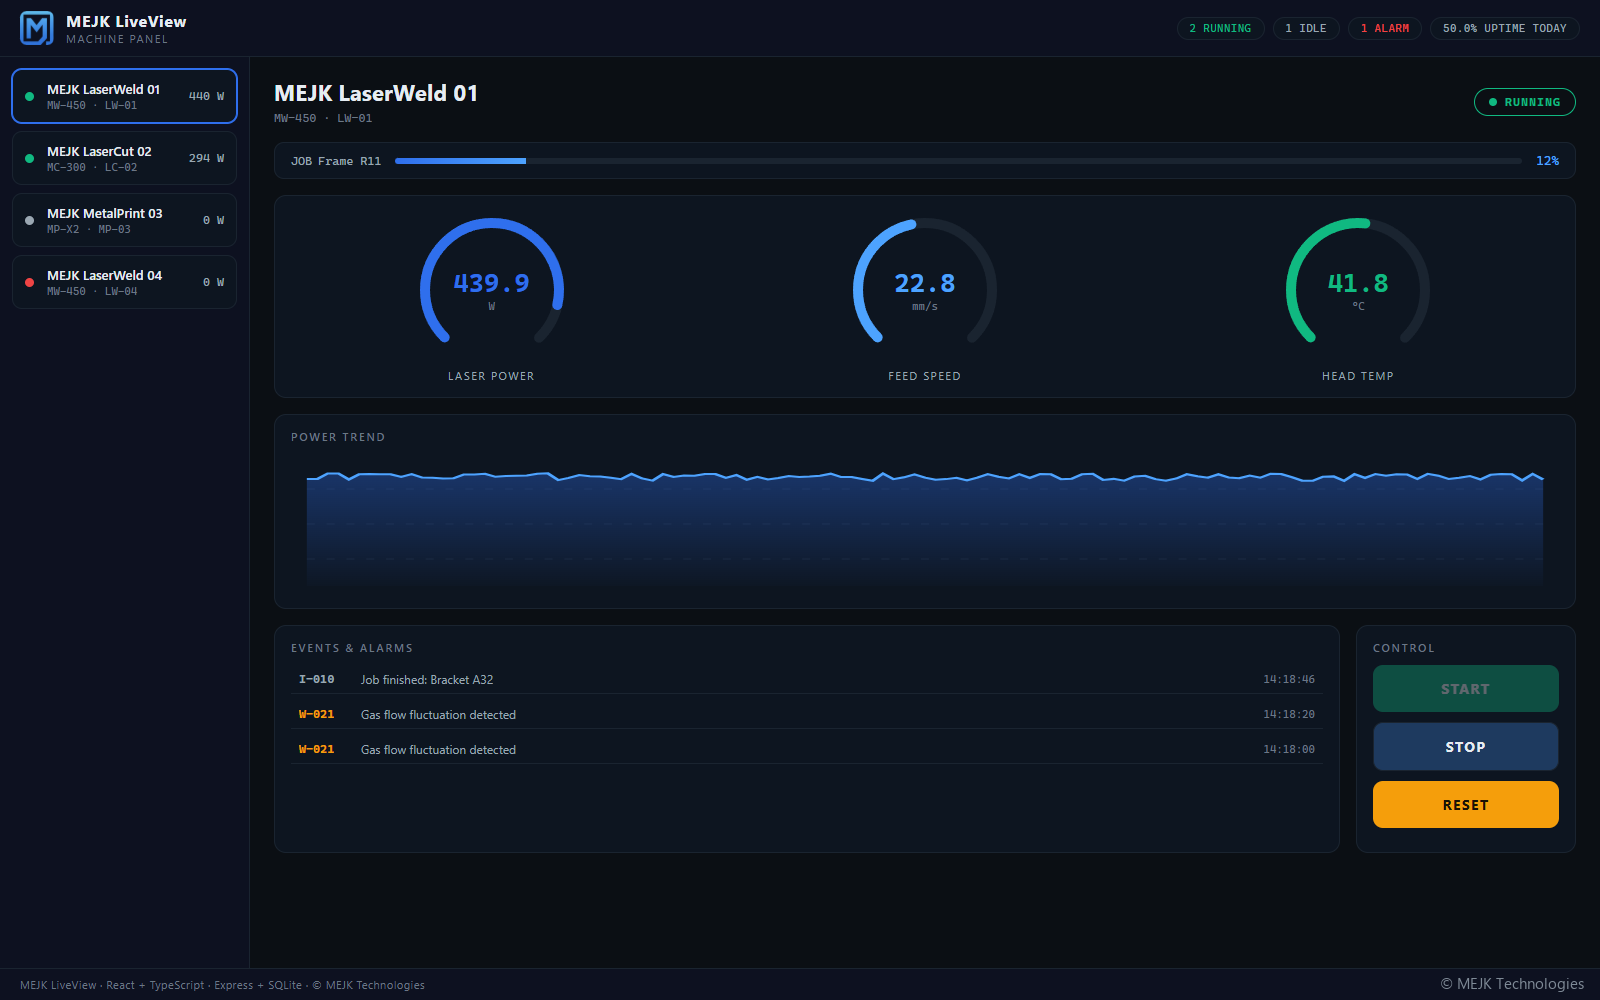Viewport: 1600px width, 1000px height.
Task: Click the EVENTS & ALARMS panel title
Action: [352, 648]
